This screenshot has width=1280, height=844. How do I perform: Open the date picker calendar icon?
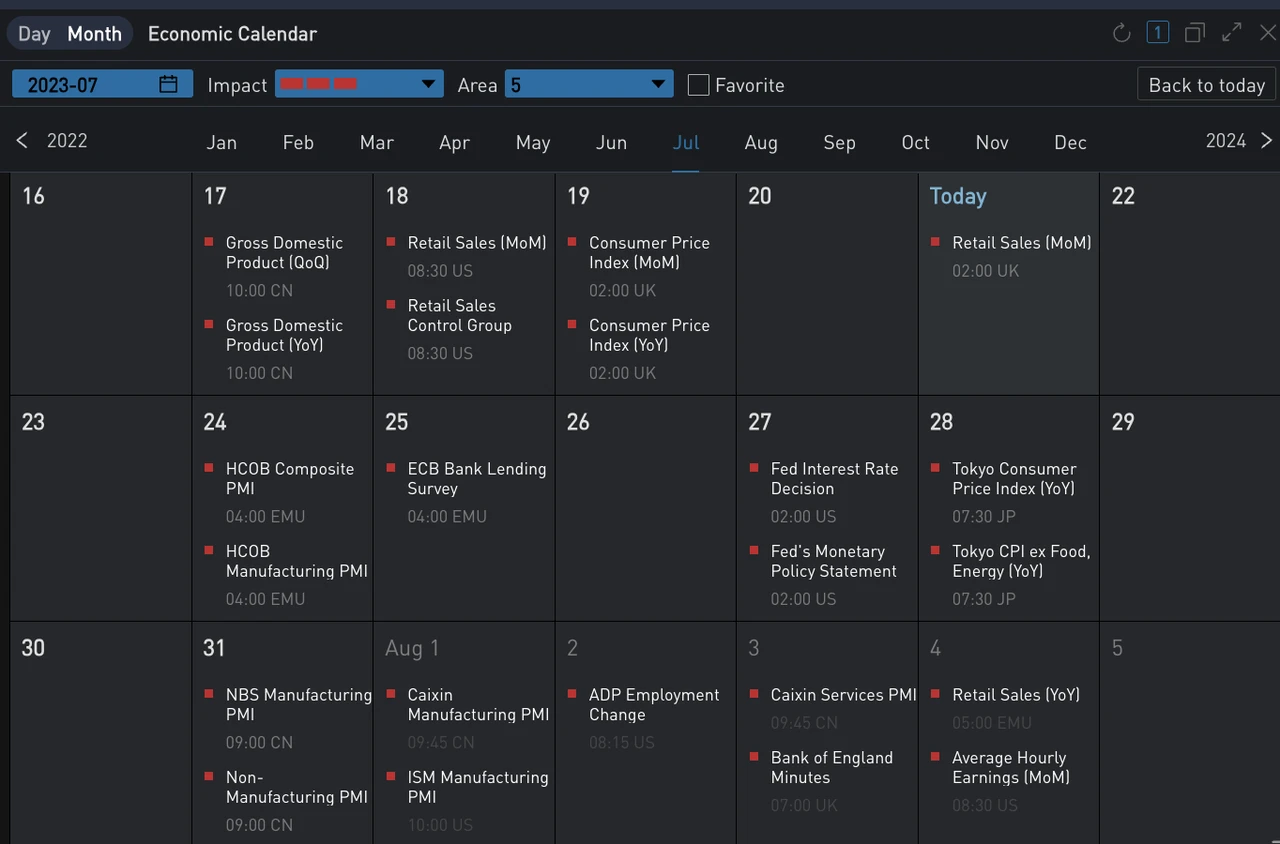click(x=168, y=84)
